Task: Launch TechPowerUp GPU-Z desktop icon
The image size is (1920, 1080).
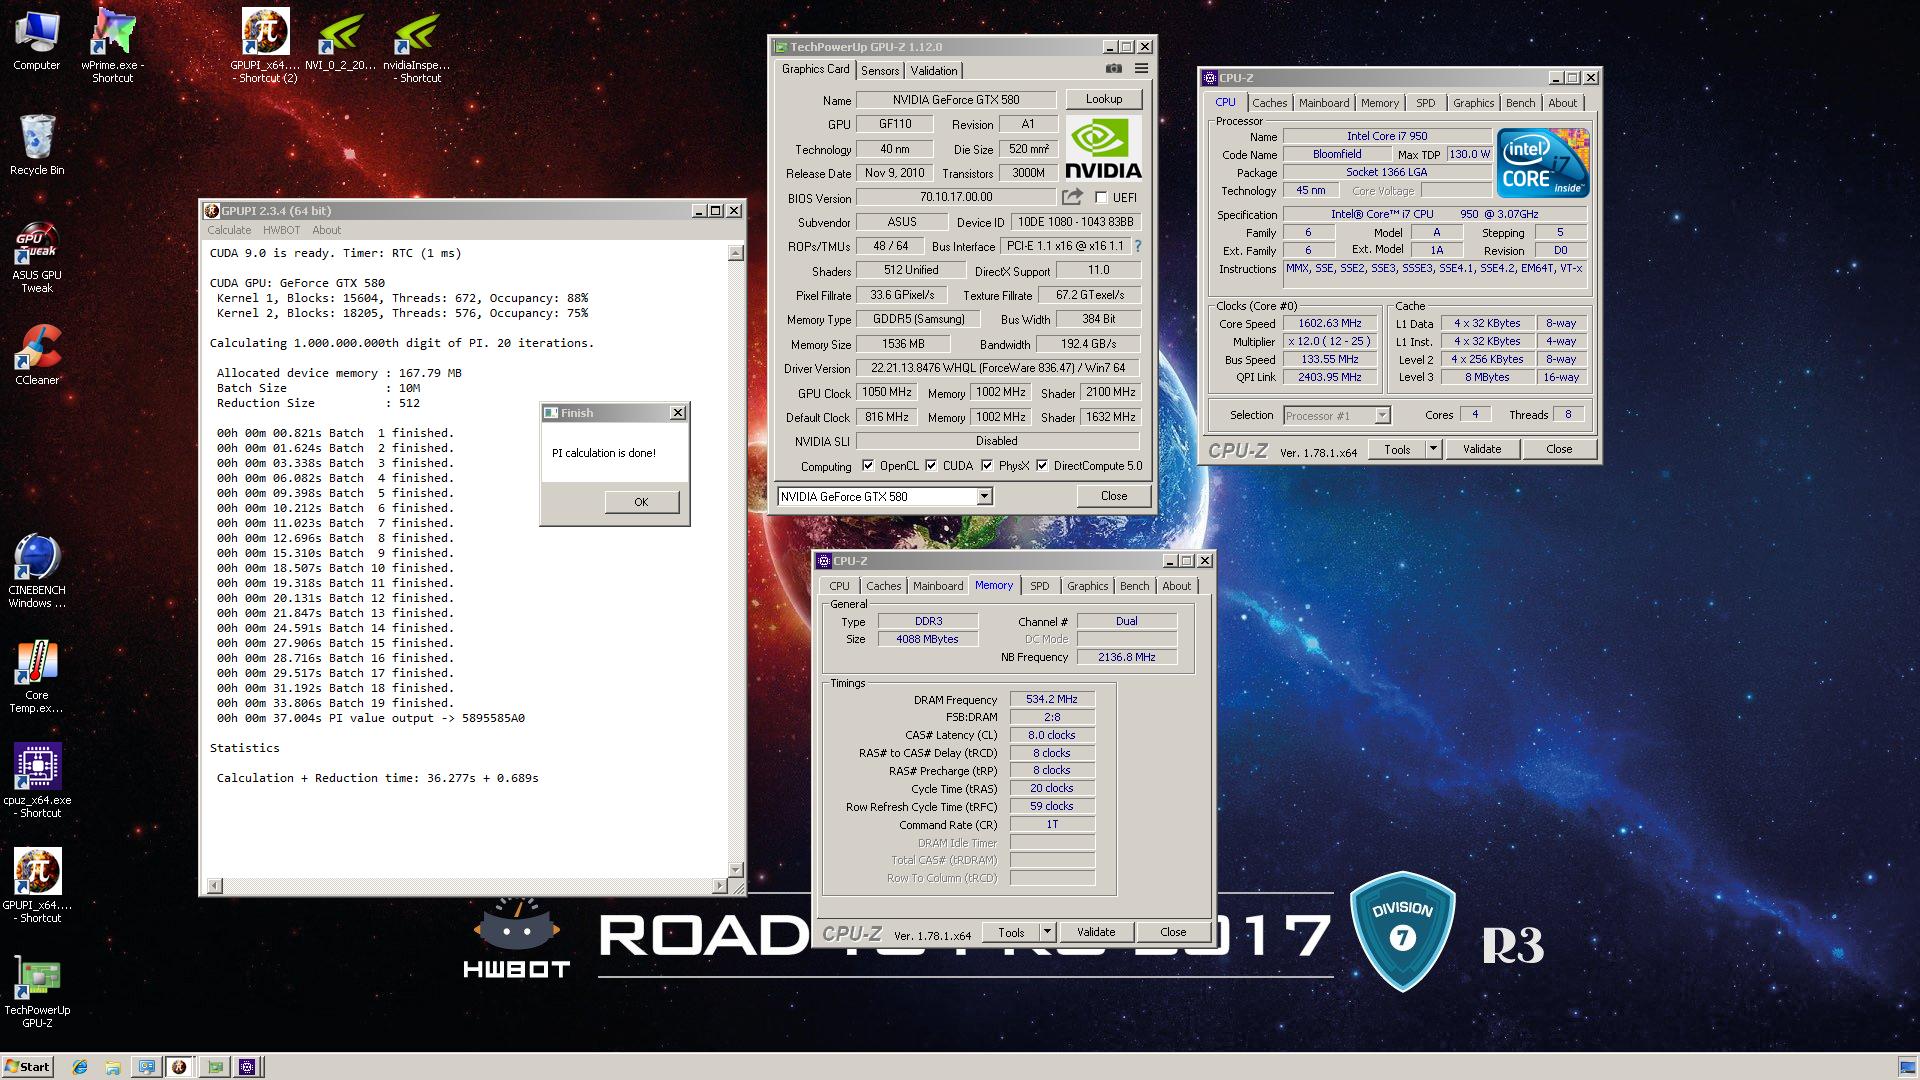Action: pyautogui.click(x=37, y=992)
